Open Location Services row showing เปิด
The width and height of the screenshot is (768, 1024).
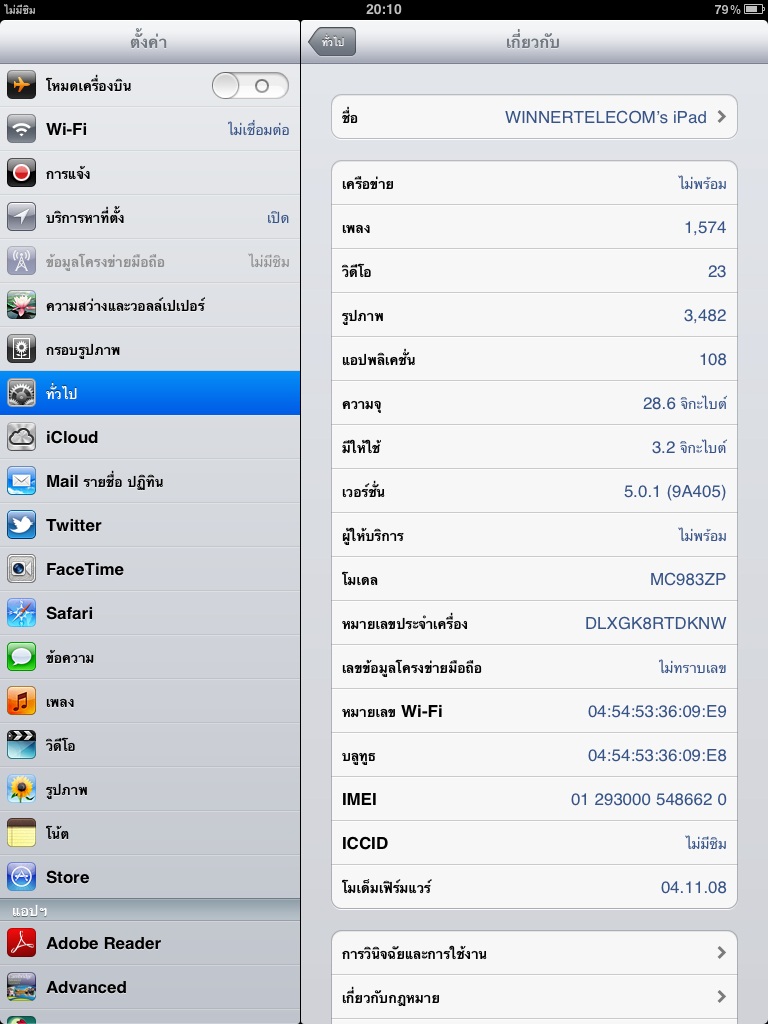(x=150, y=218)
